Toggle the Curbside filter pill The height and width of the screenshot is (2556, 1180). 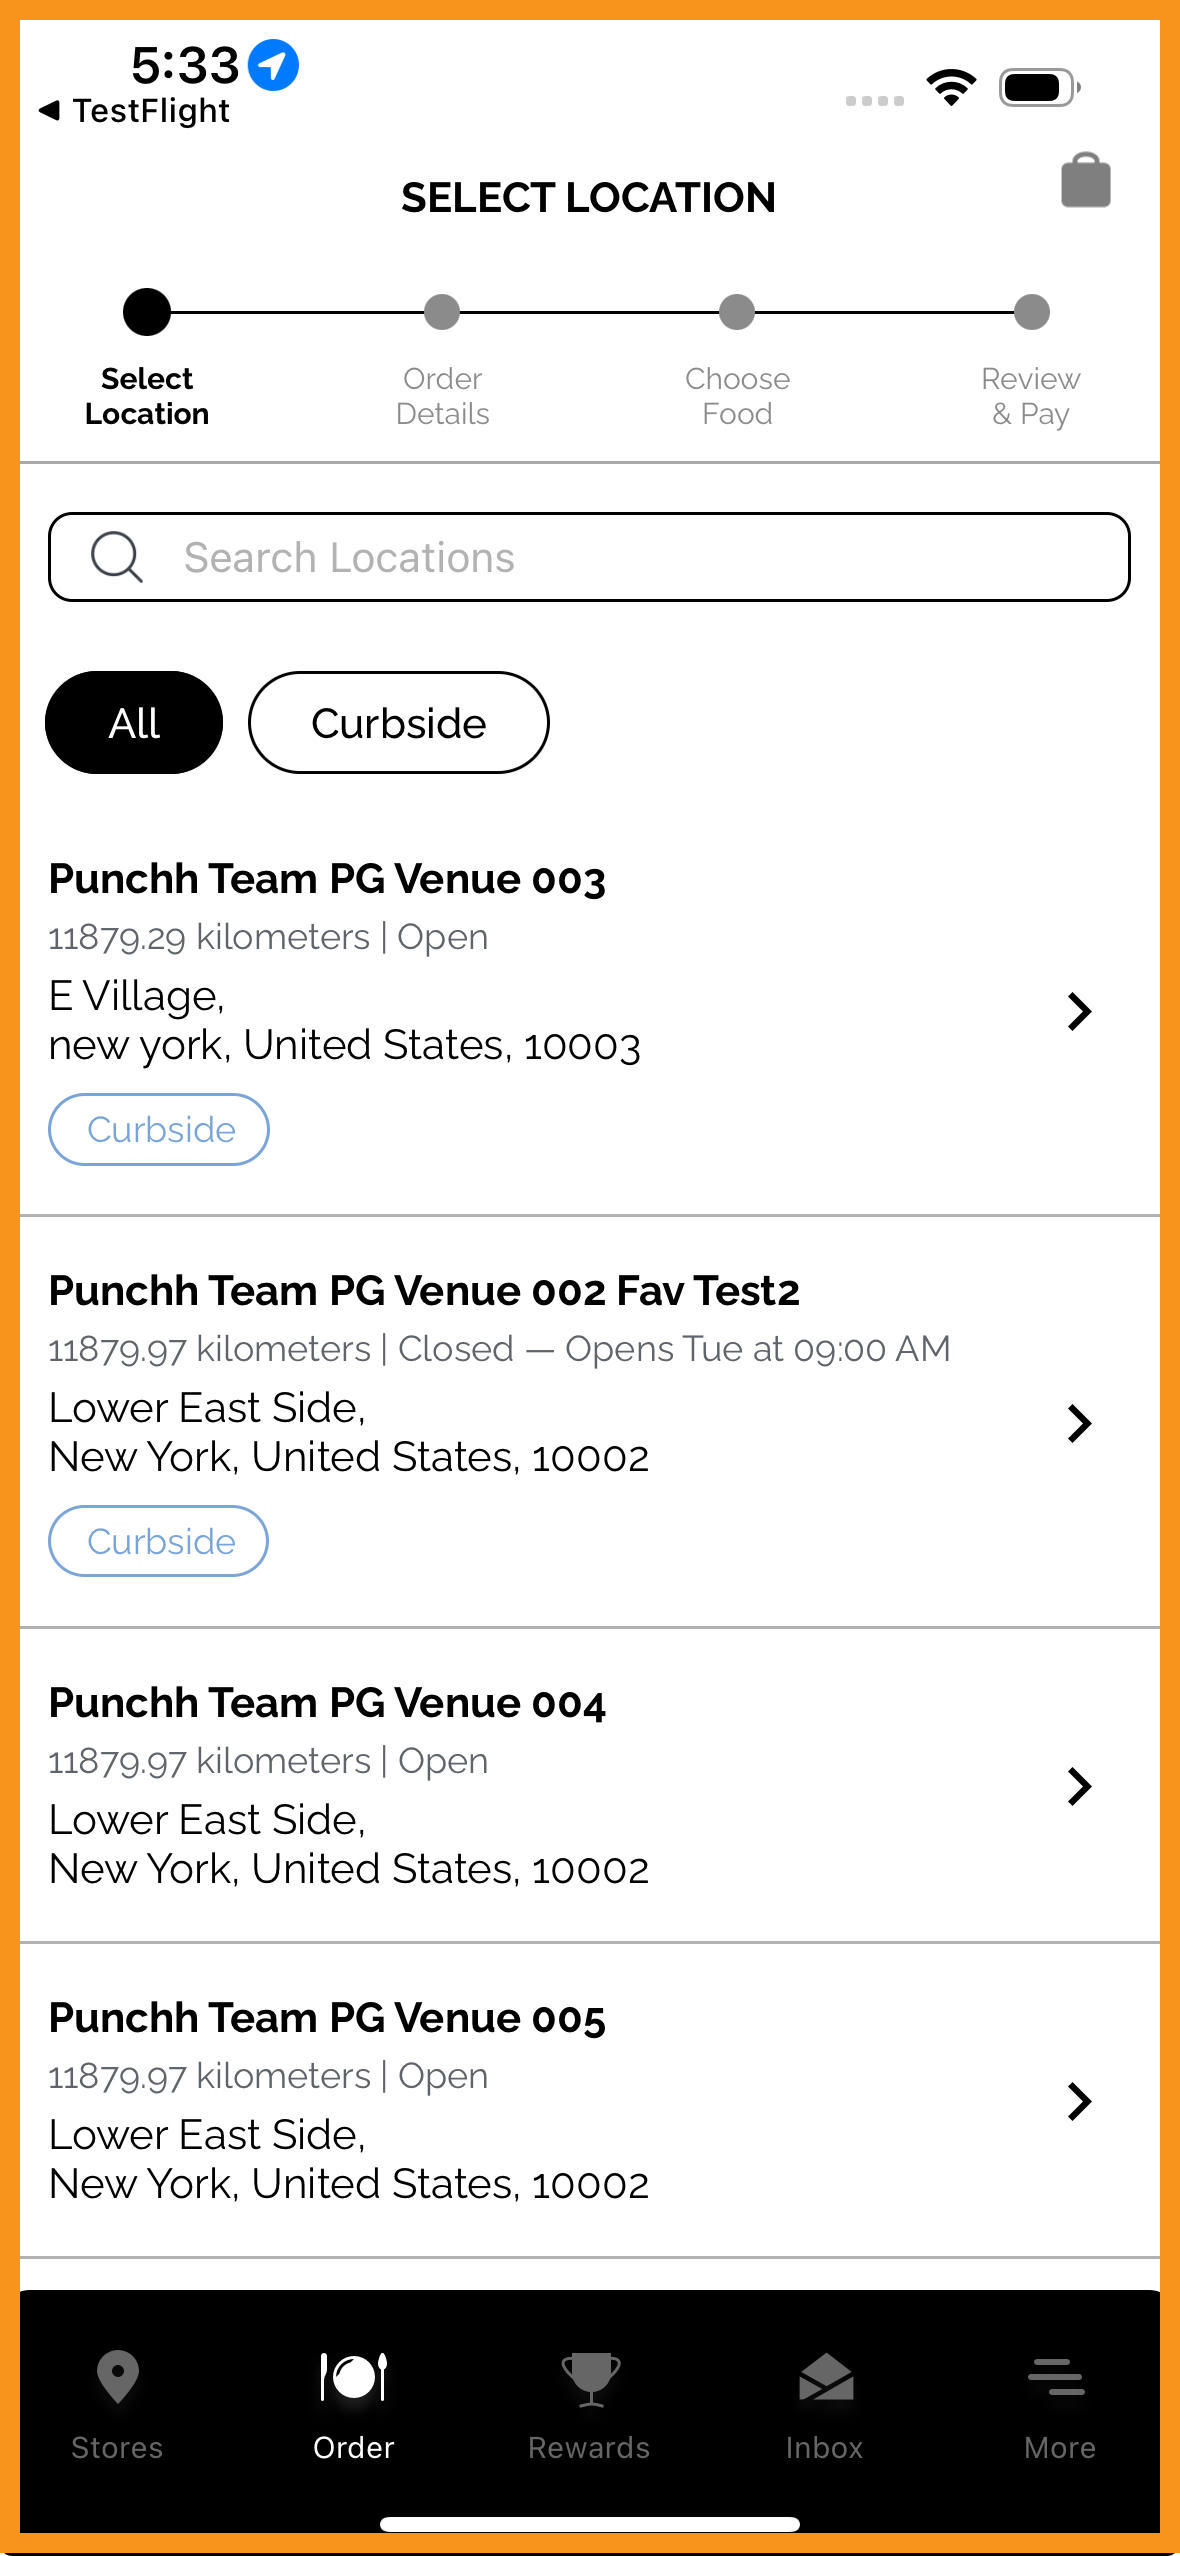point(399,722)
